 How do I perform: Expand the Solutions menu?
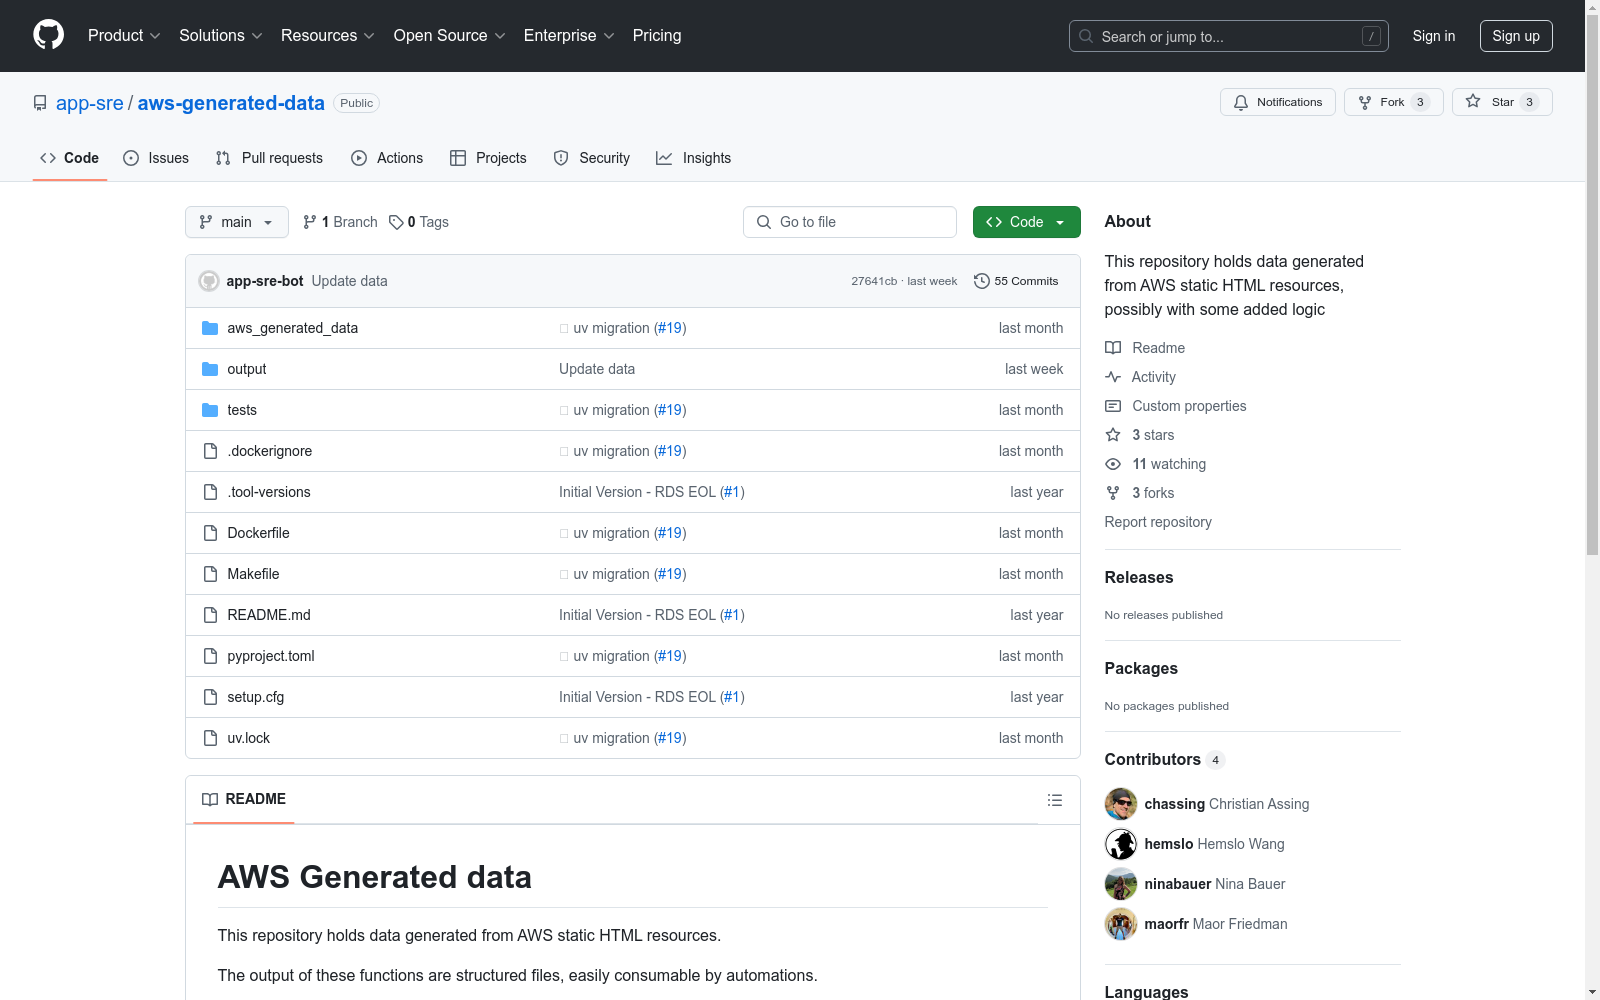pos(221,36)
